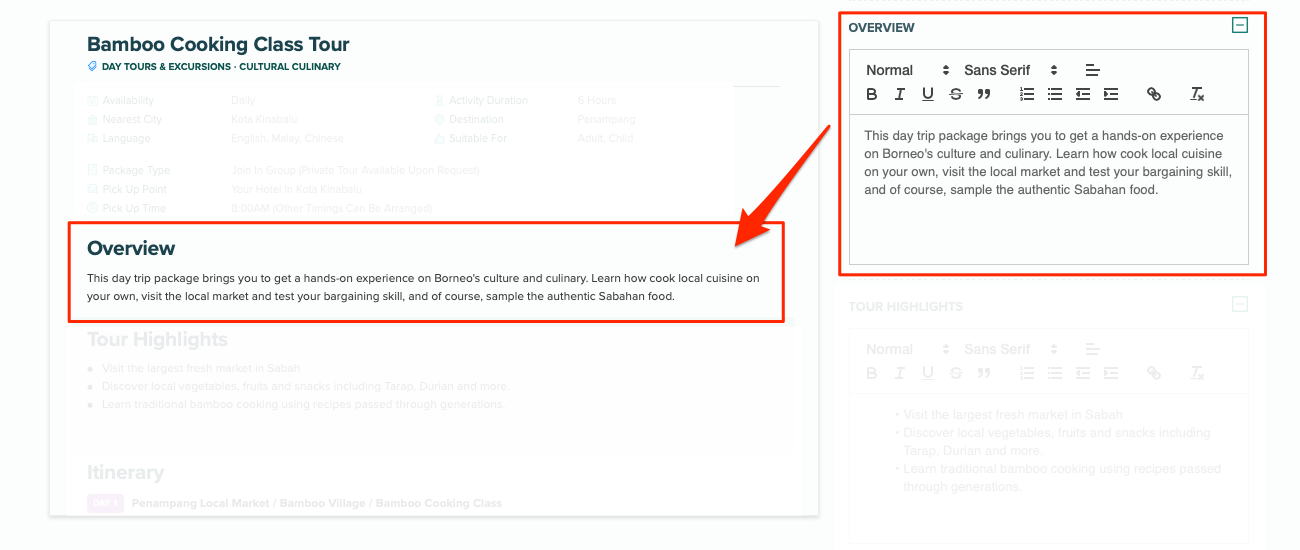Open Sans Serif dropdown in Tour Highlights editor

[x=1010, y=349]
